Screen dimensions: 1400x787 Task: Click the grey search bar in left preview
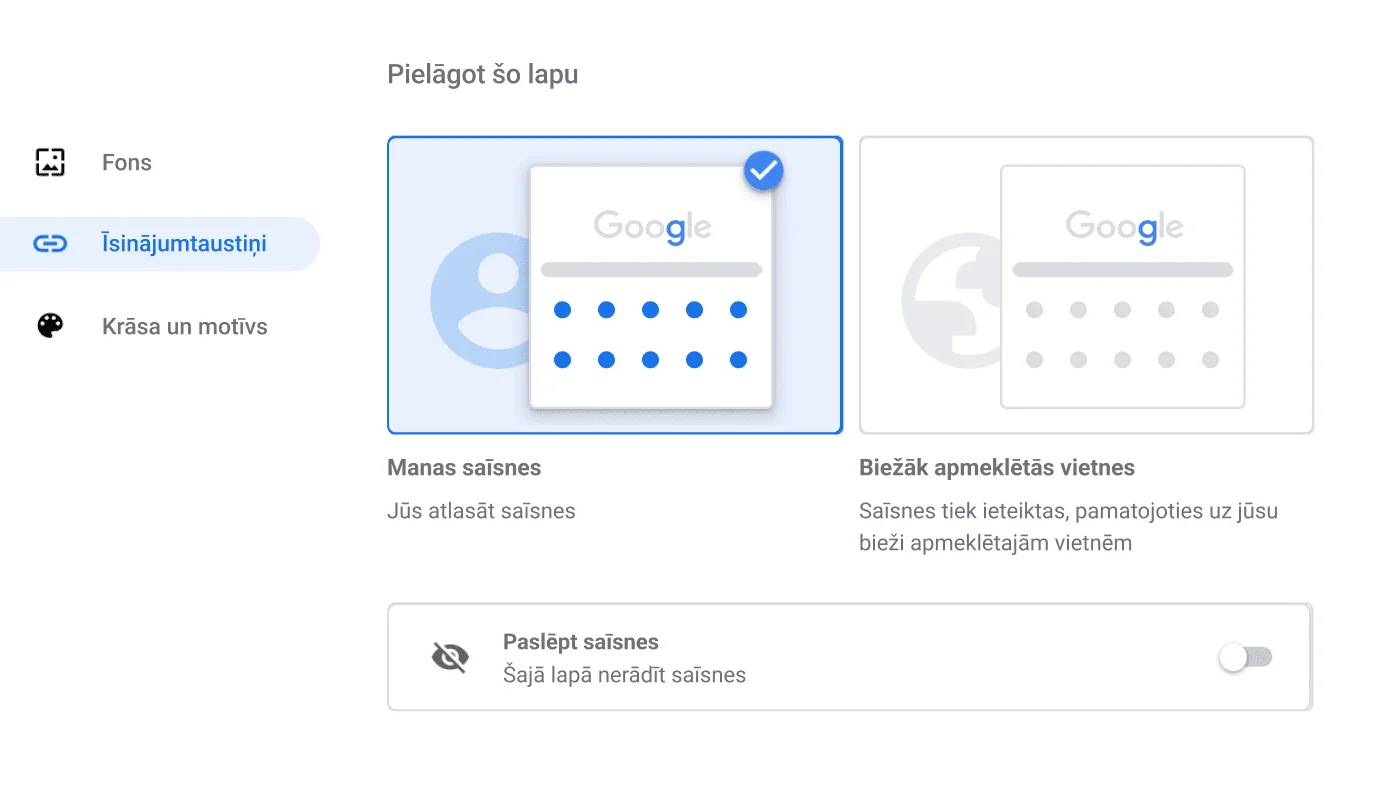[x=651, y=268]
